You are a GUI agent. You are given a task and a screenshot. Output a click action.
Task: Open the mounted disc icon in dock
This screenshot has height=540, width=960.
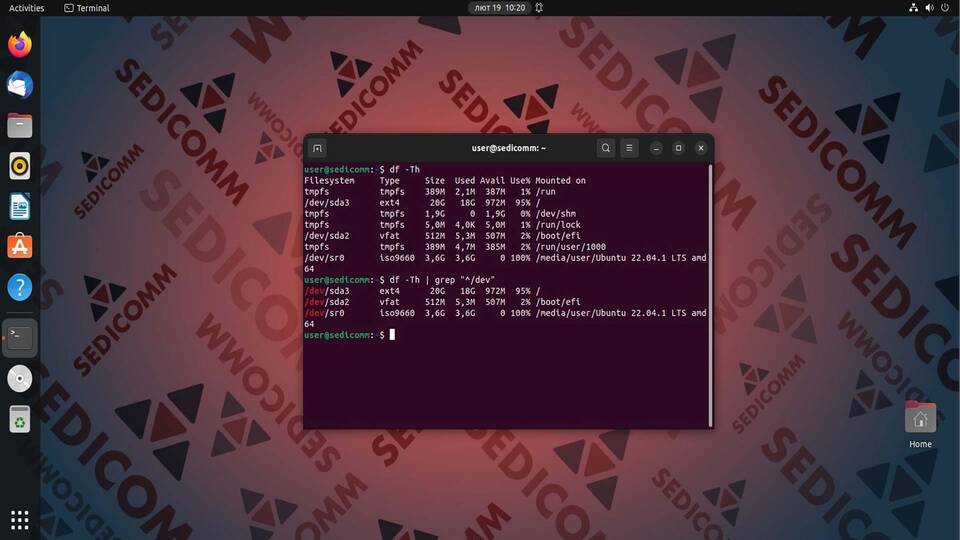20,378
